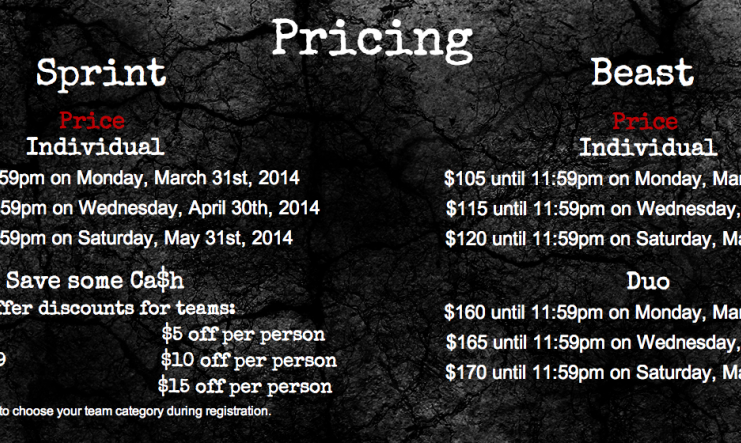Click the $165 Duo price line
Image resolution: width=741 pixels, height=443 pixels.
pos(594,342)
